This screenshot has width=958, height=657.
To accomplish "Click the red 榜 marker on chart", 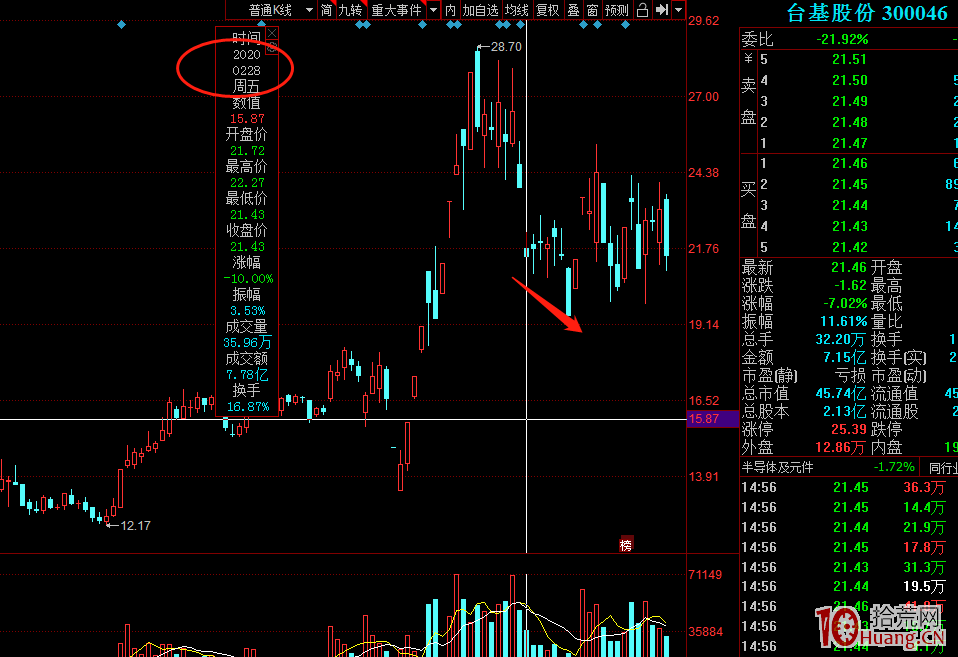I will pos(626,545).
